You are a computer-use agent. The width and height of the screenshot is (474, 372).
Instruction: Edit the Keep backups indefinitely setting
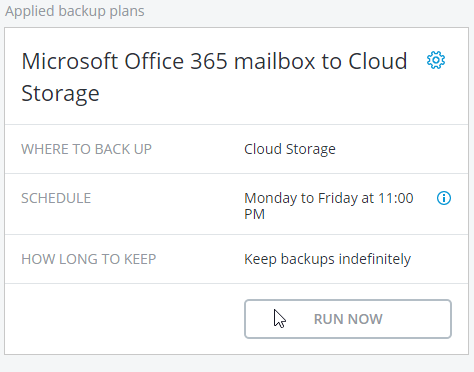[327, 259]
